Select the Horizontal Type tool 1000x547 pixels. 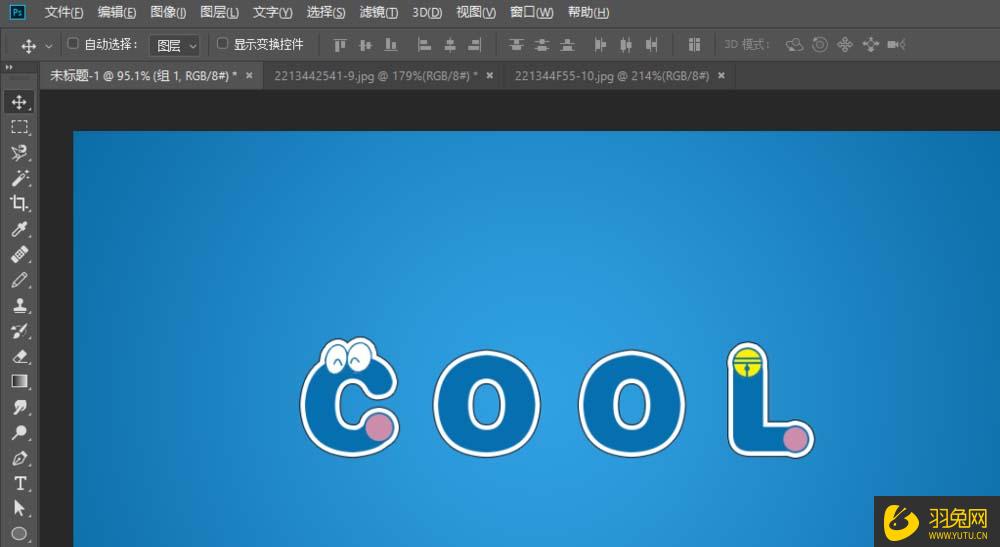click(x=19, y=483)
